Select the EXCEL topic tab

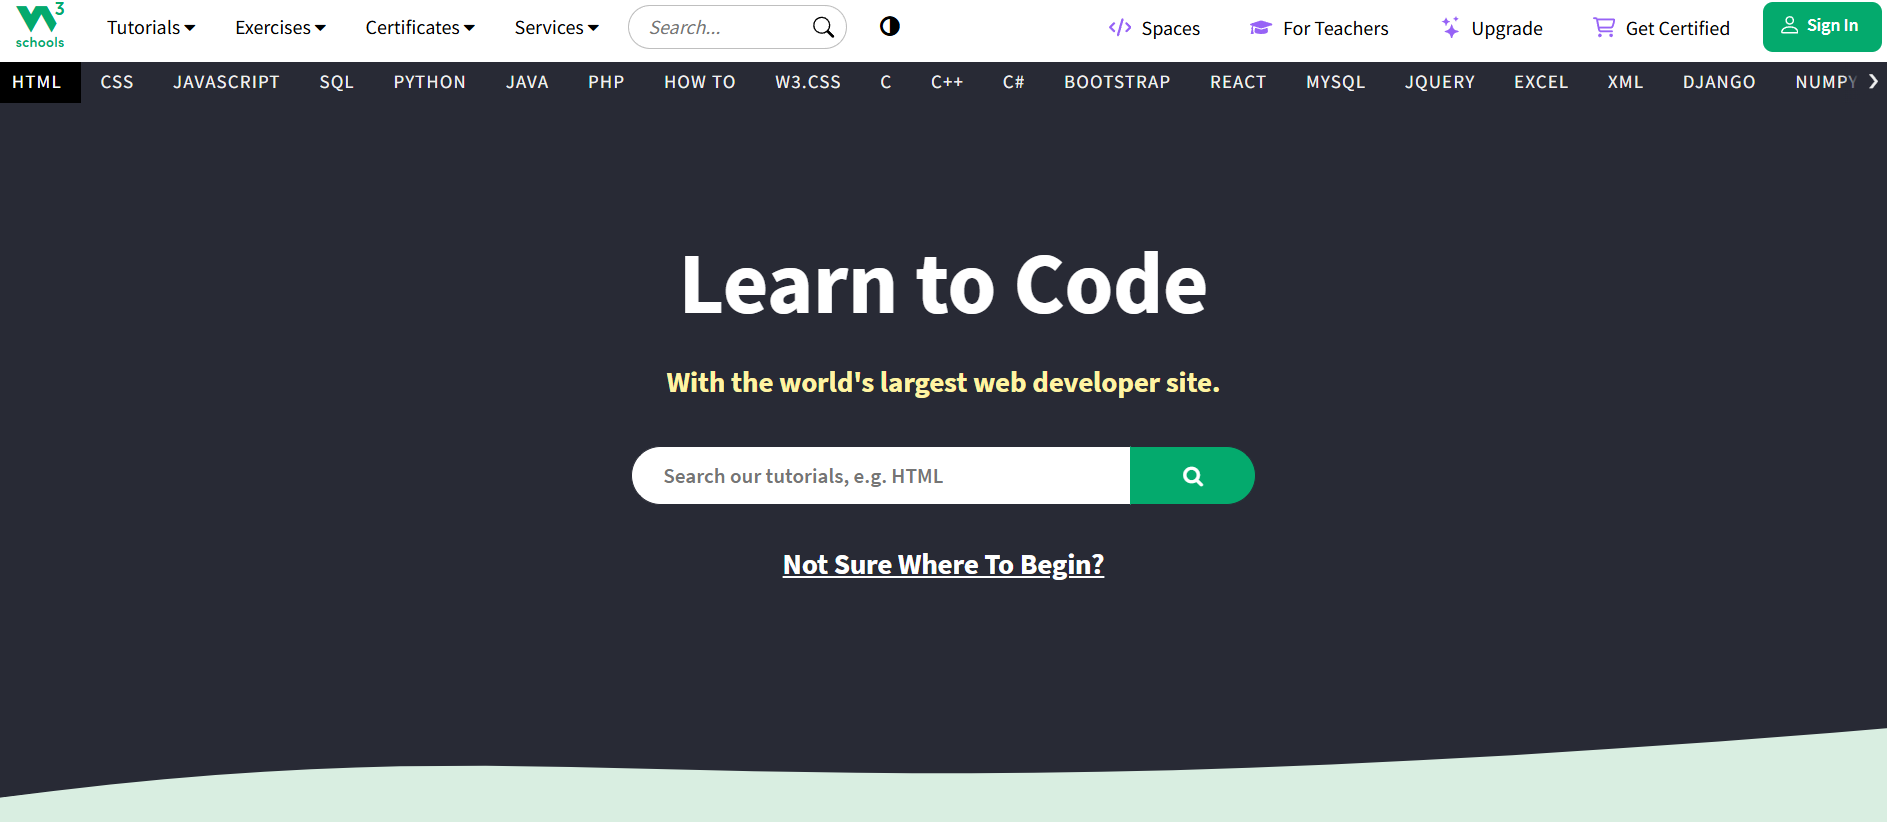1541,82
